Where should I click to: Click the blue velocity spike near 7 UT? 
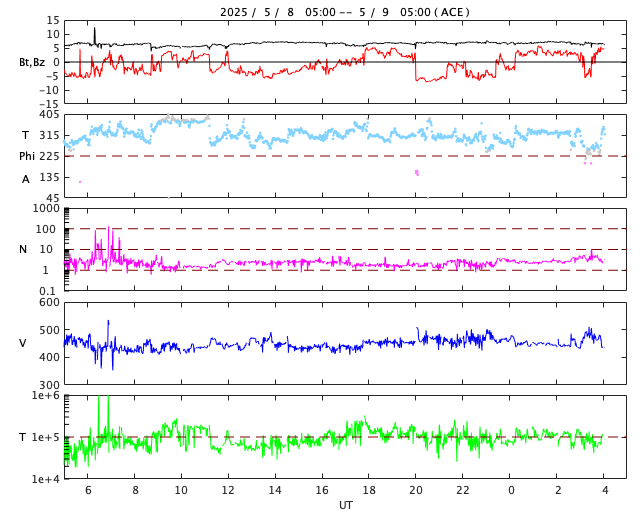[x=108, y=333]
